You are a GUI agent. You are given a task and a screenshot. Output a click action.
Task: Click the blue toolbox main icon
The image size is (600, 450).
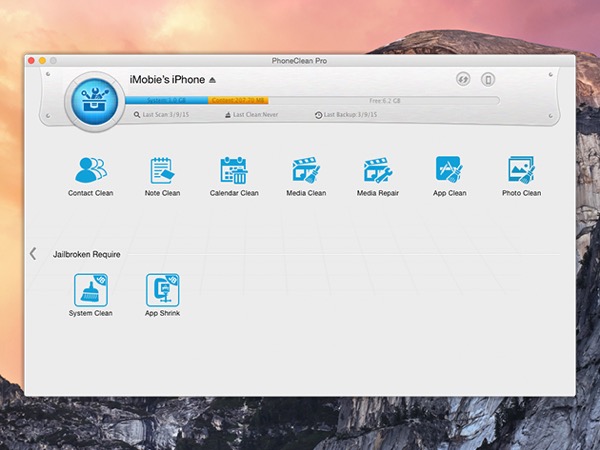point(95,101)
